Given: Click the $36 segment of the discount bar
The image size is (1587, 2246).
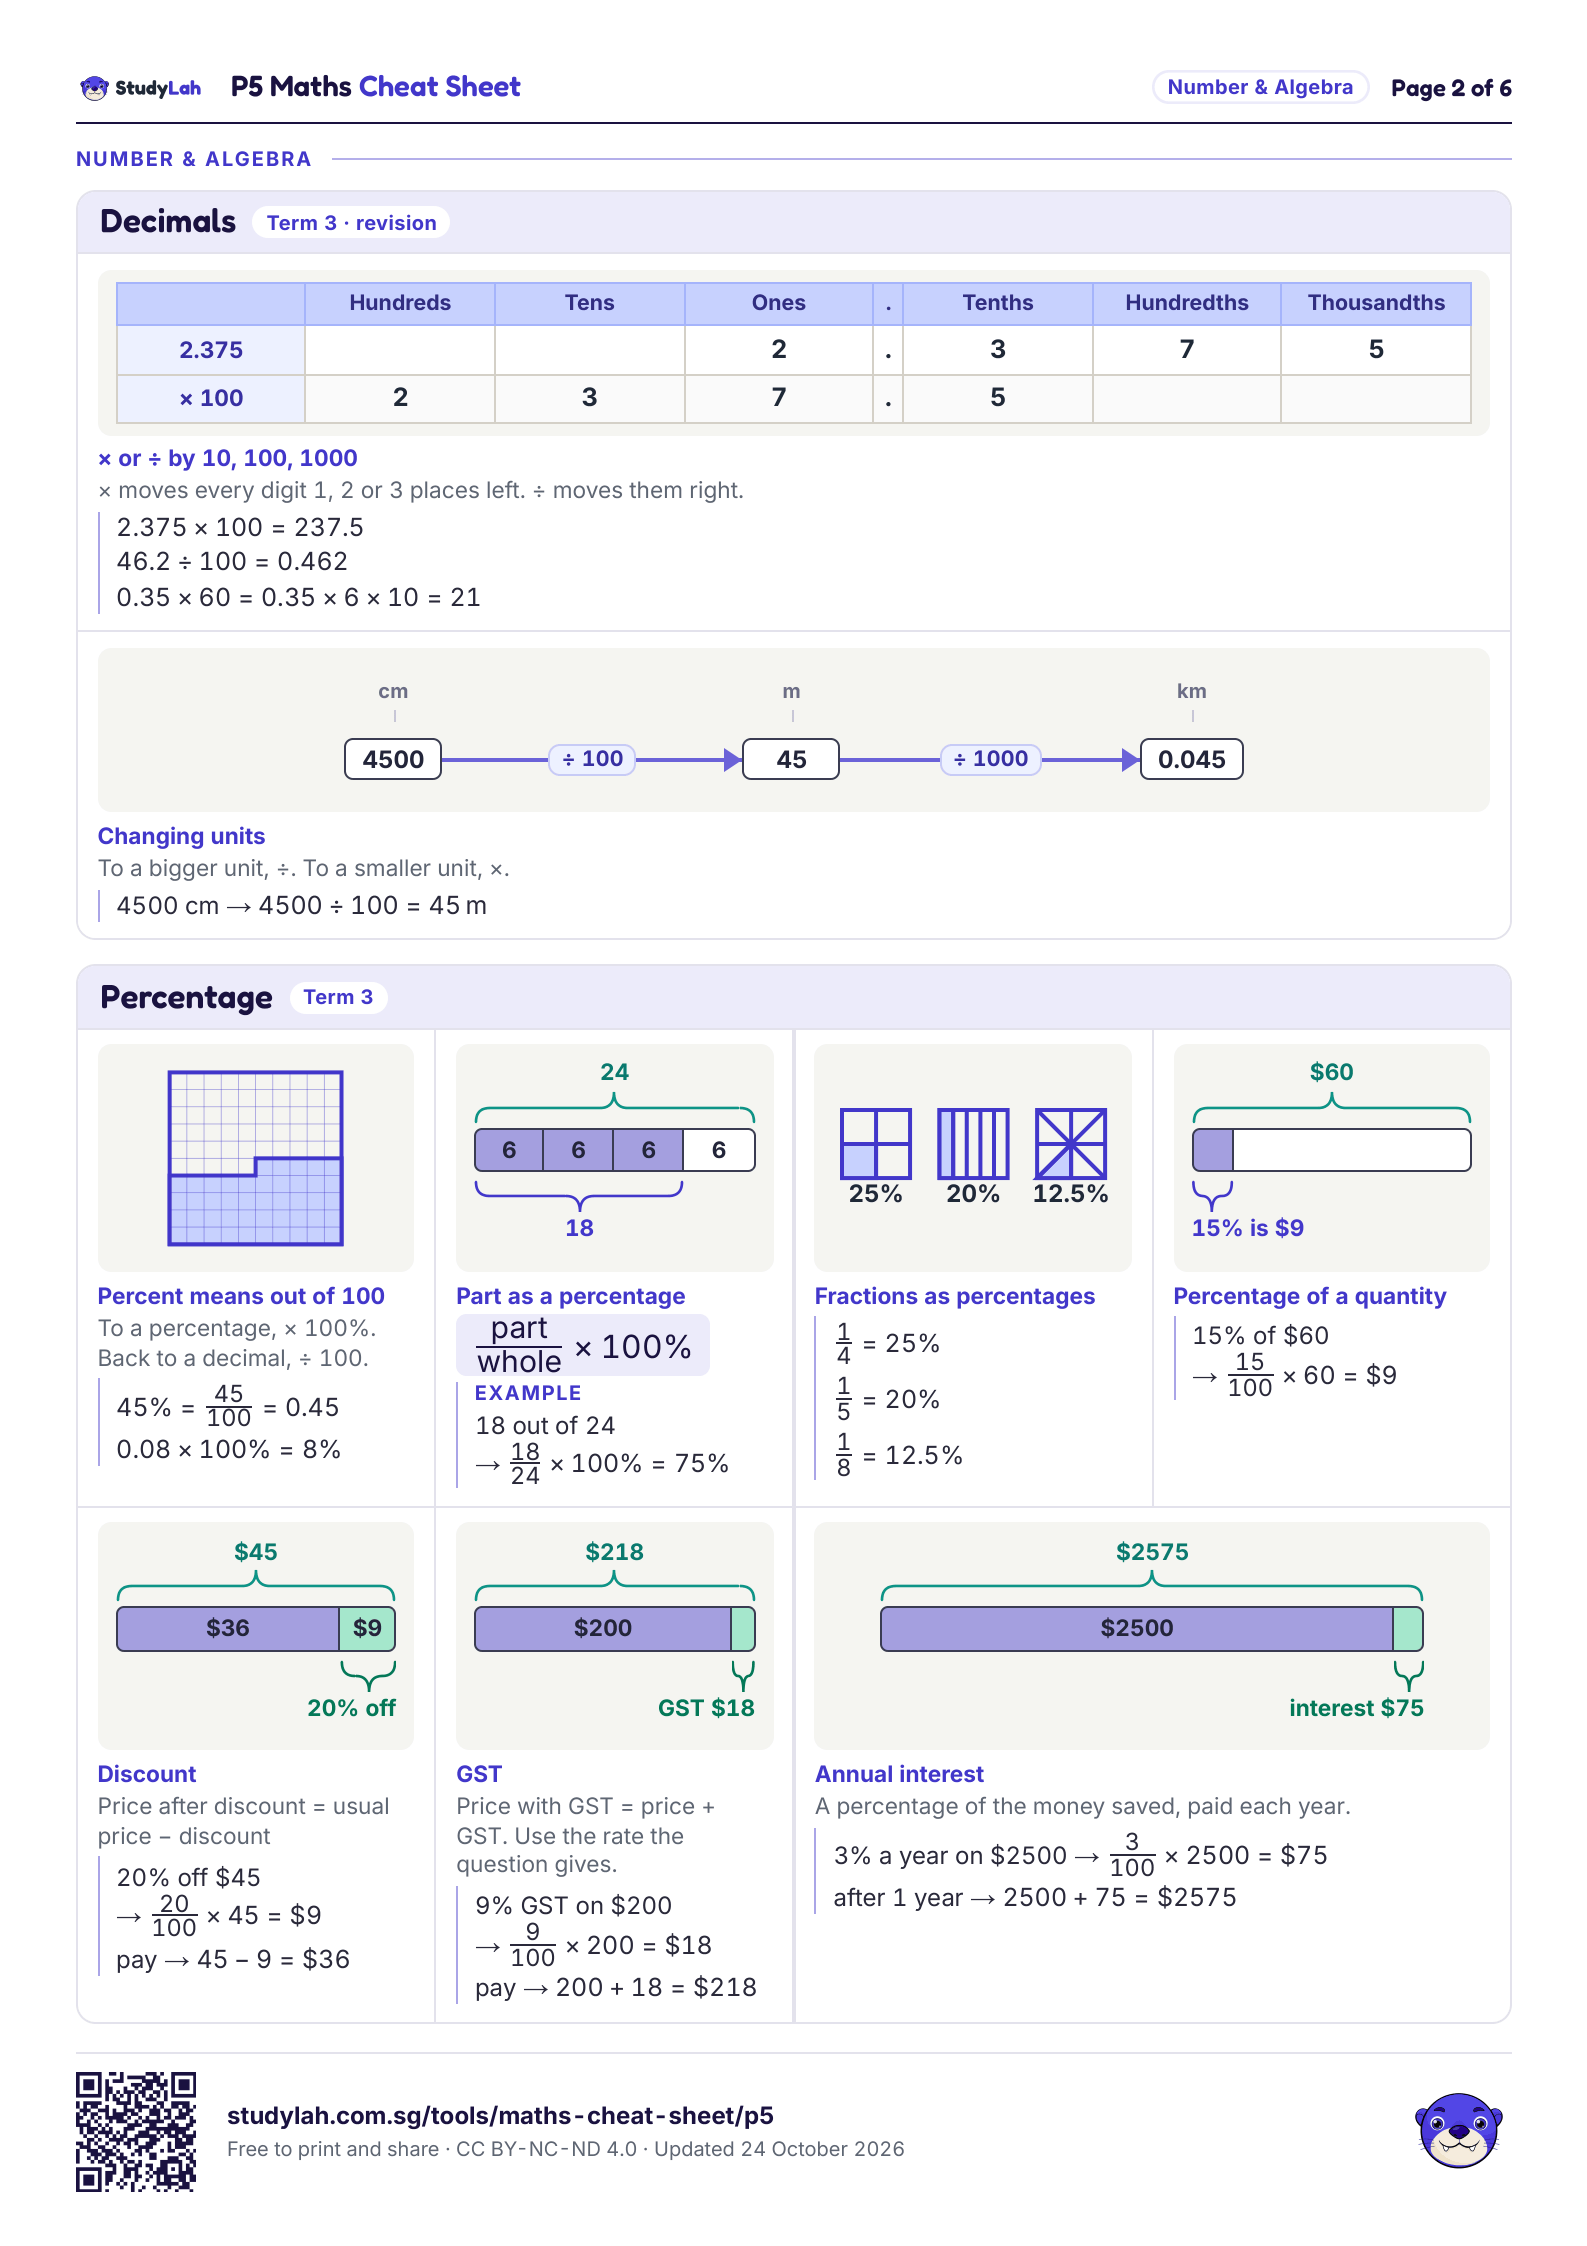Looking at the screenshot, I should [x=228, y=1628].
